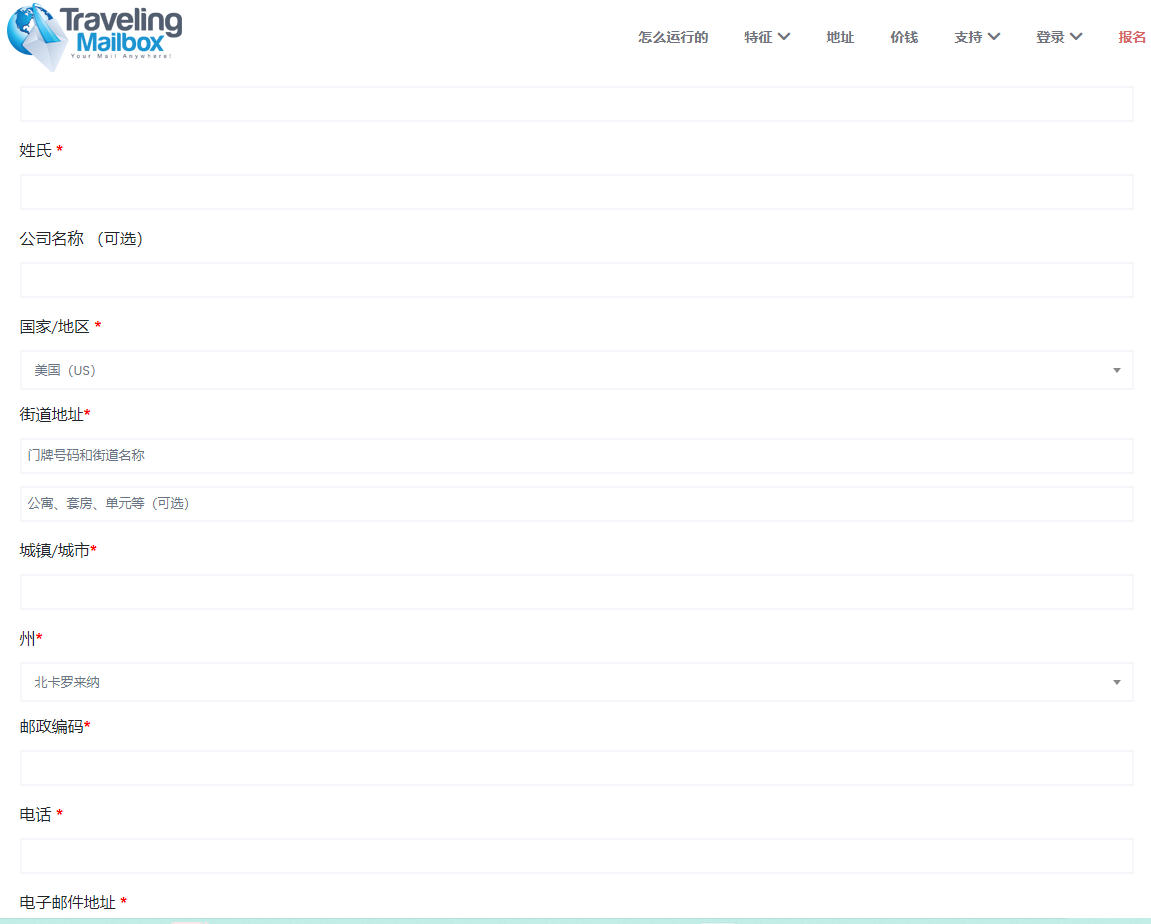The image size is (1151, 924).
Task: Focus the first name field above 姓氏
Action: coord(576,104)
